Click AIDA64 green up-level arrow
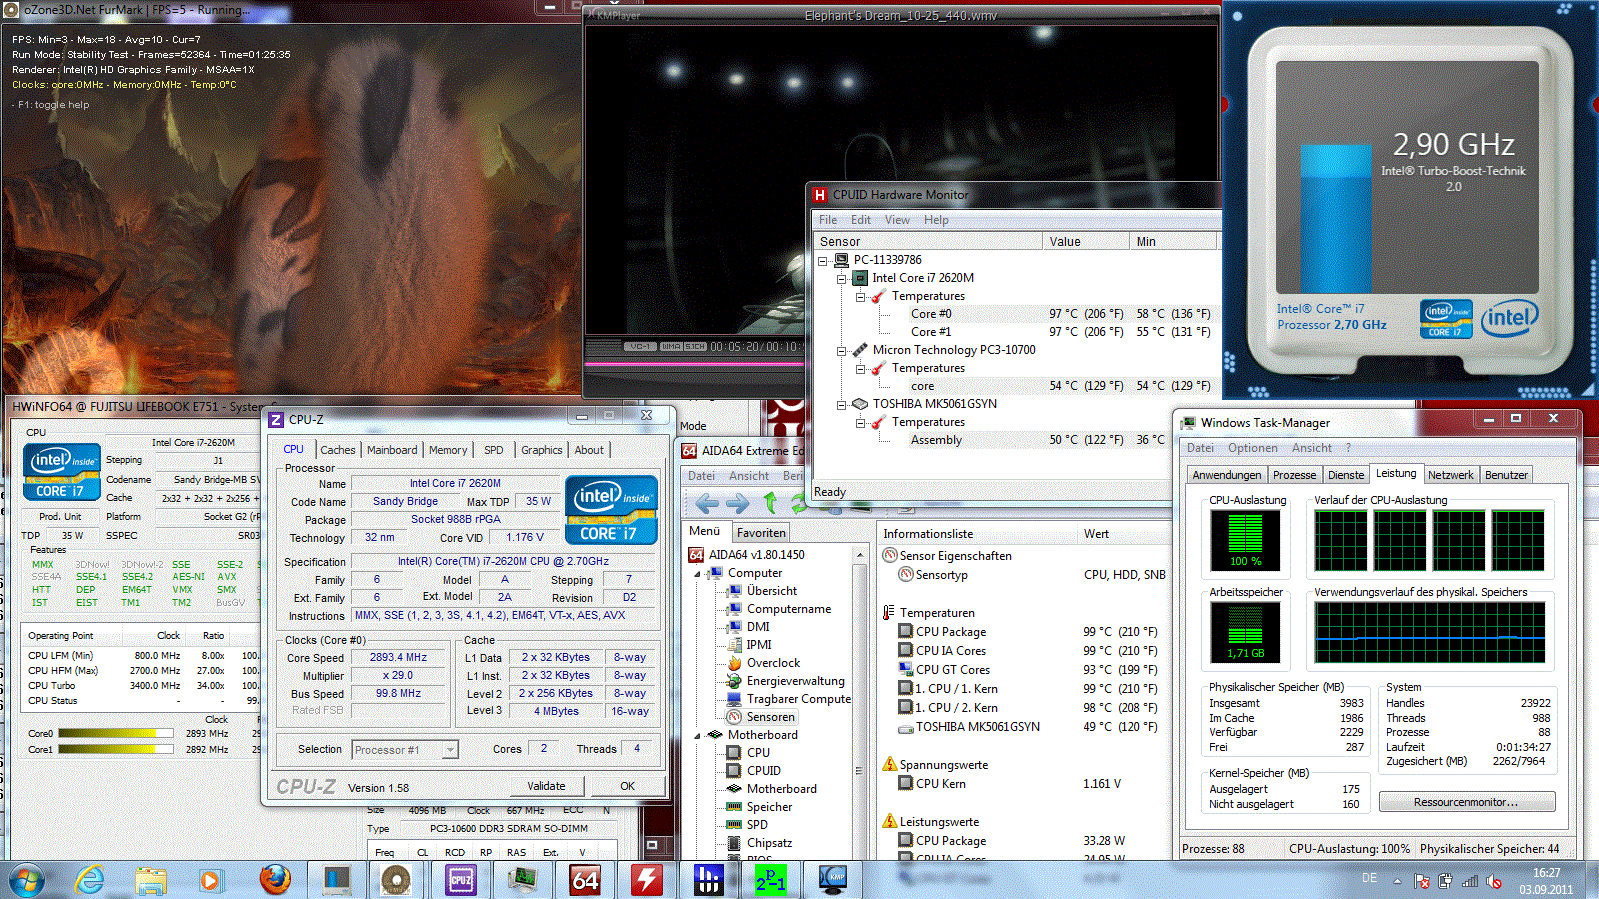The image size is (1599, 899). click(x=770, y=503)
